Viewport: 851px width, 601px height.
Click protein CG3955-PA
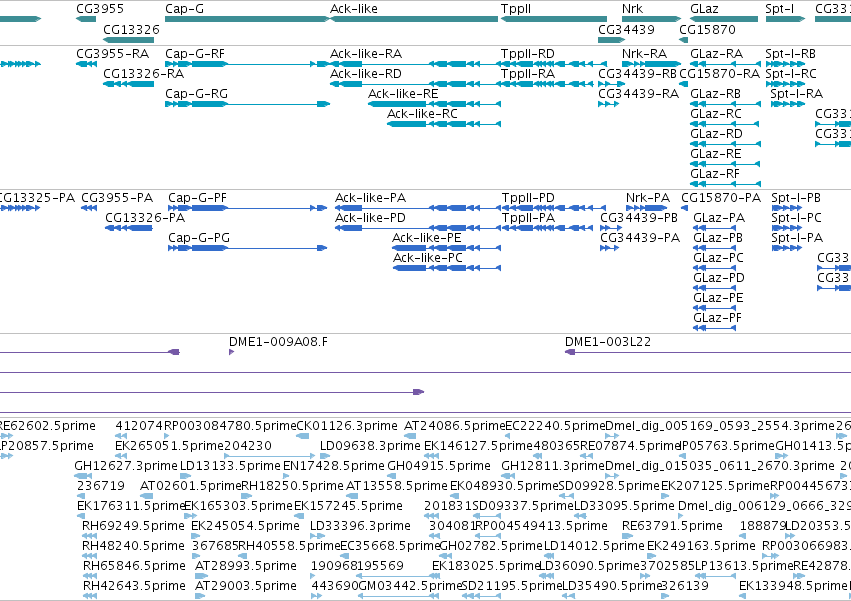click(89, 208)
